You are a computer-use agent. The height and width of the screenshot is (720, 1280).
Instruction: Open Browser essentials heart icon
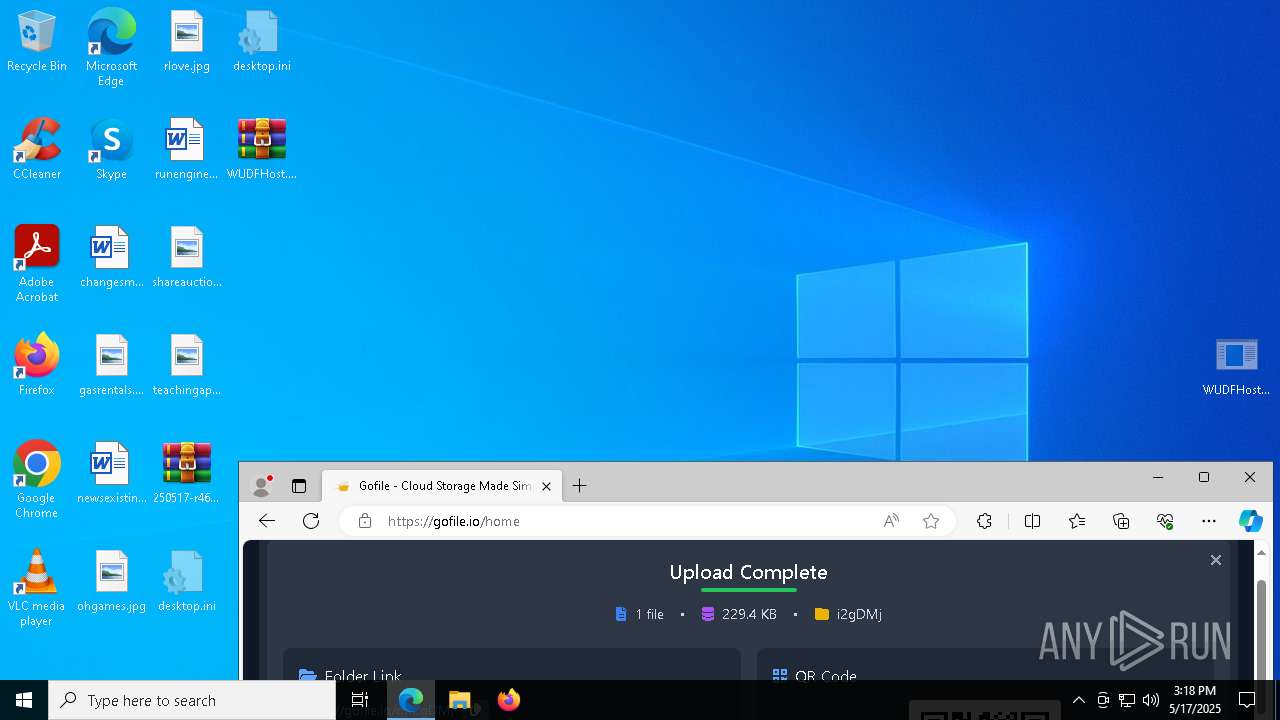pos(1165,521)
